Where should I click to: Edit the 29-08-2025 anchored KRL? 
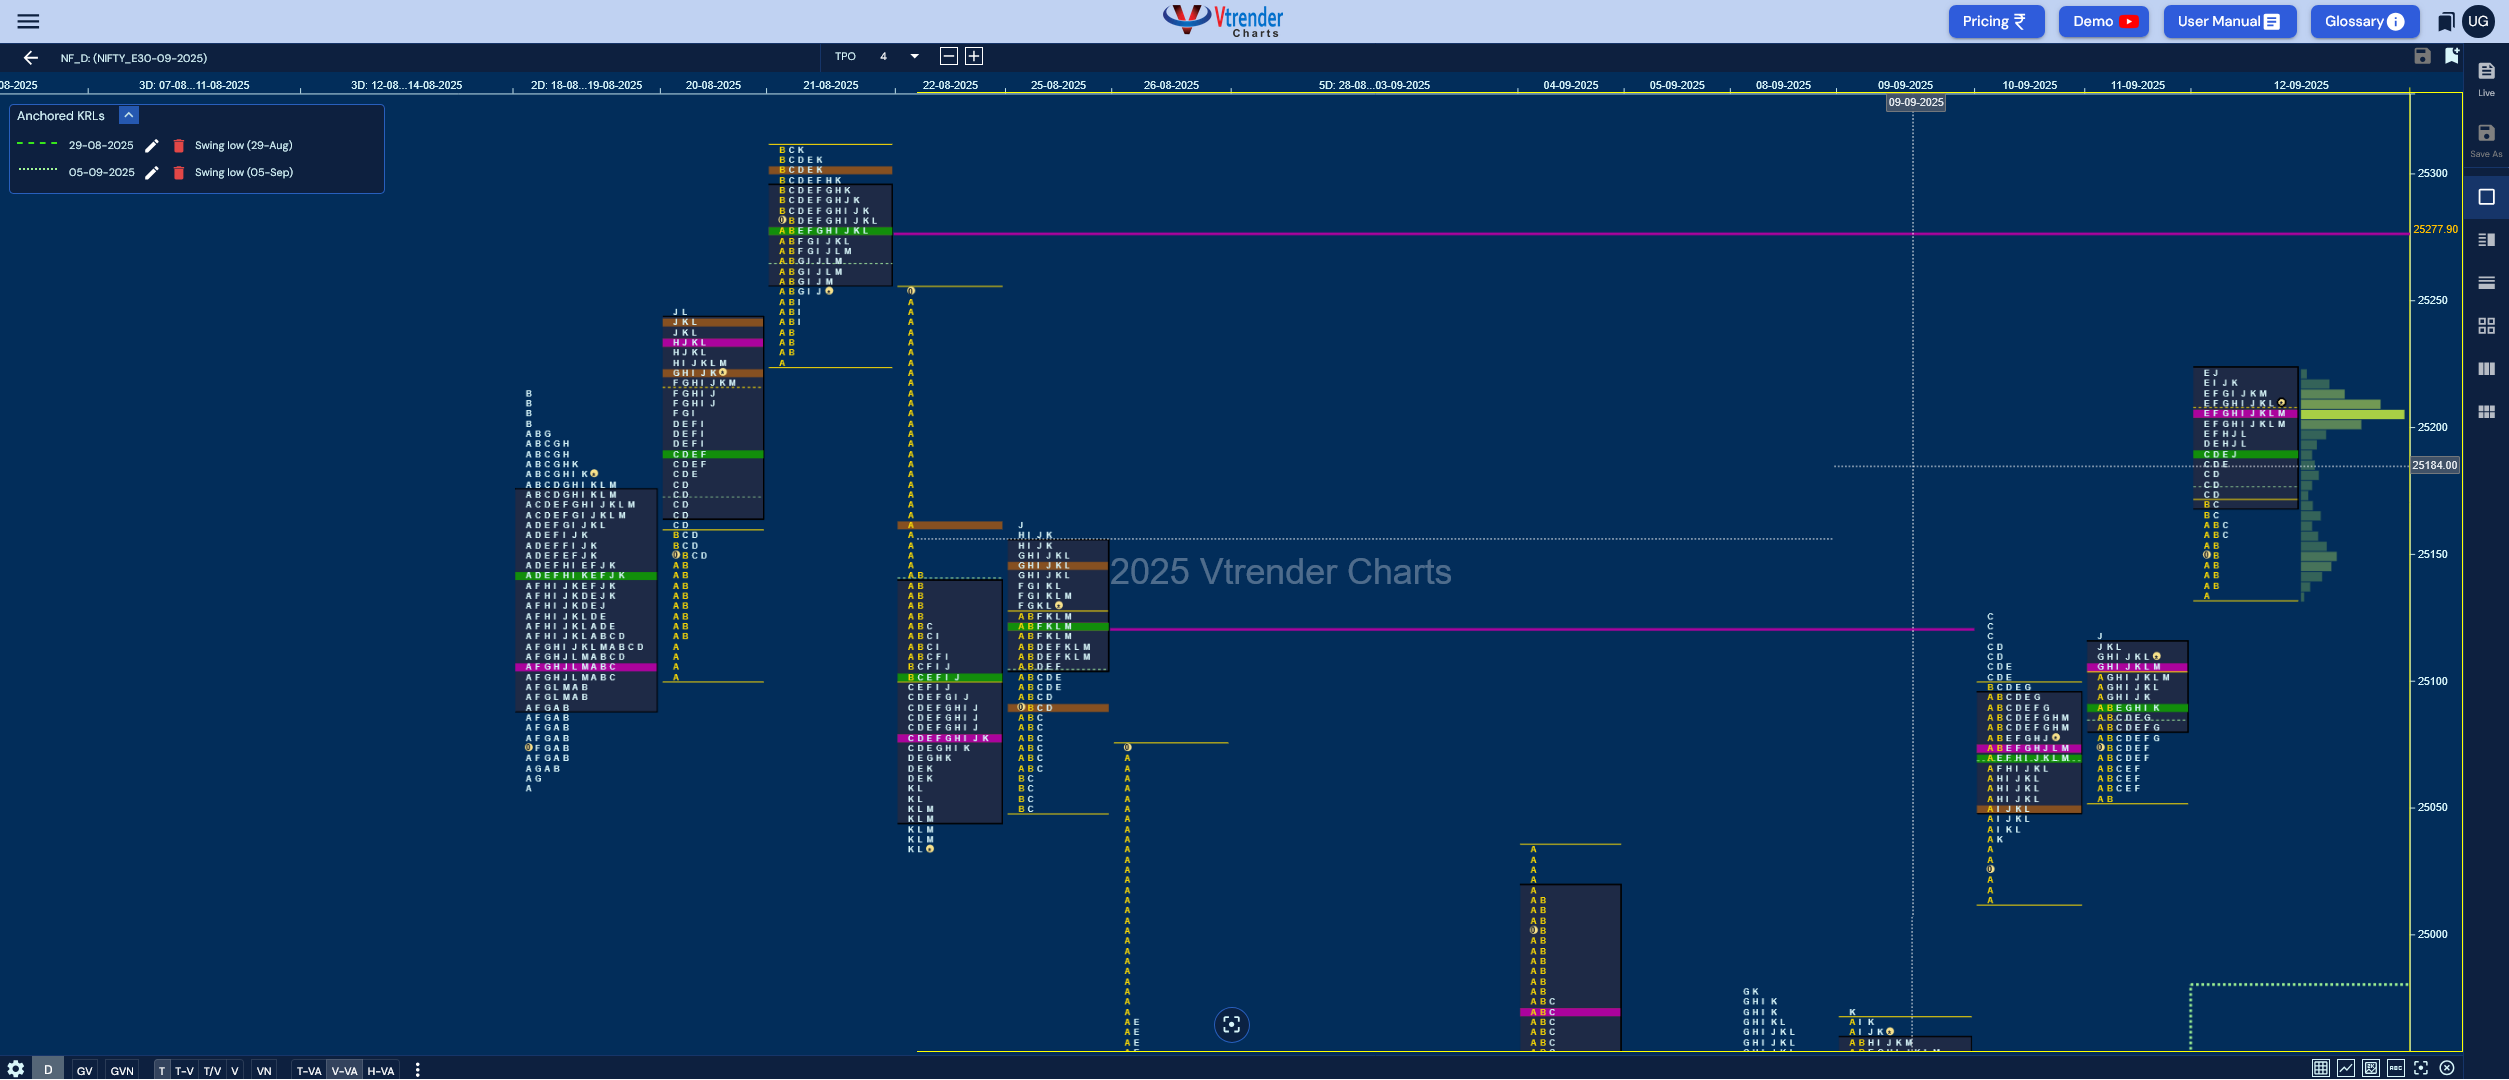[x=152, y=146]
